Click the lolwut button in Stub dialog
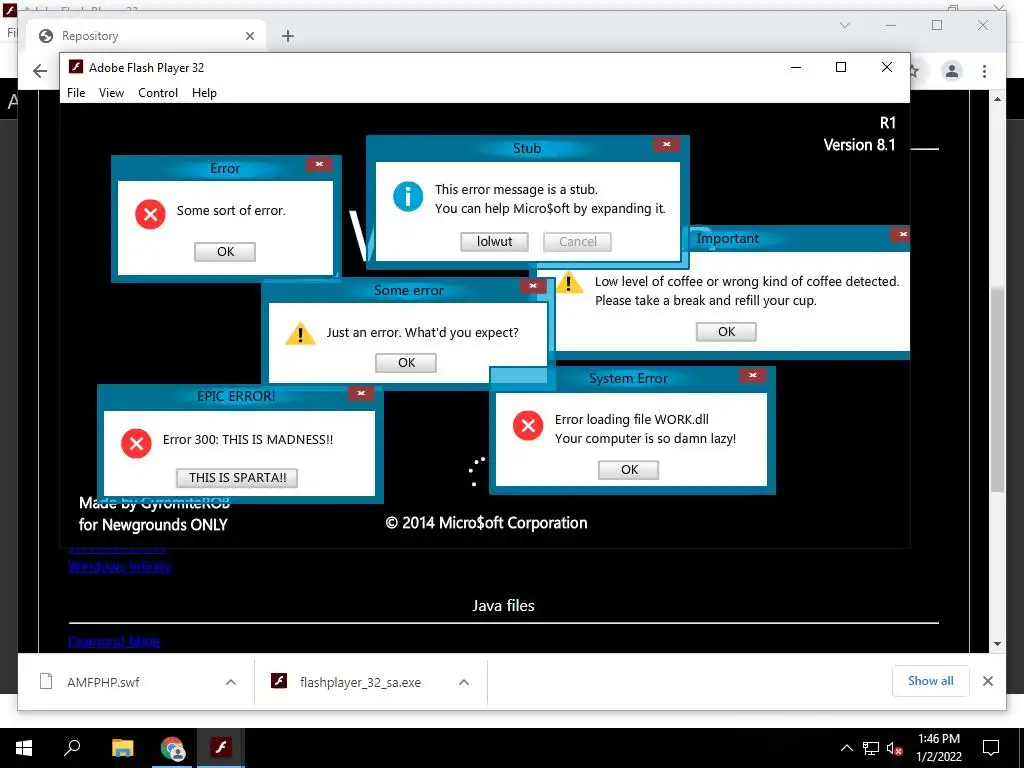 [494, 242]
